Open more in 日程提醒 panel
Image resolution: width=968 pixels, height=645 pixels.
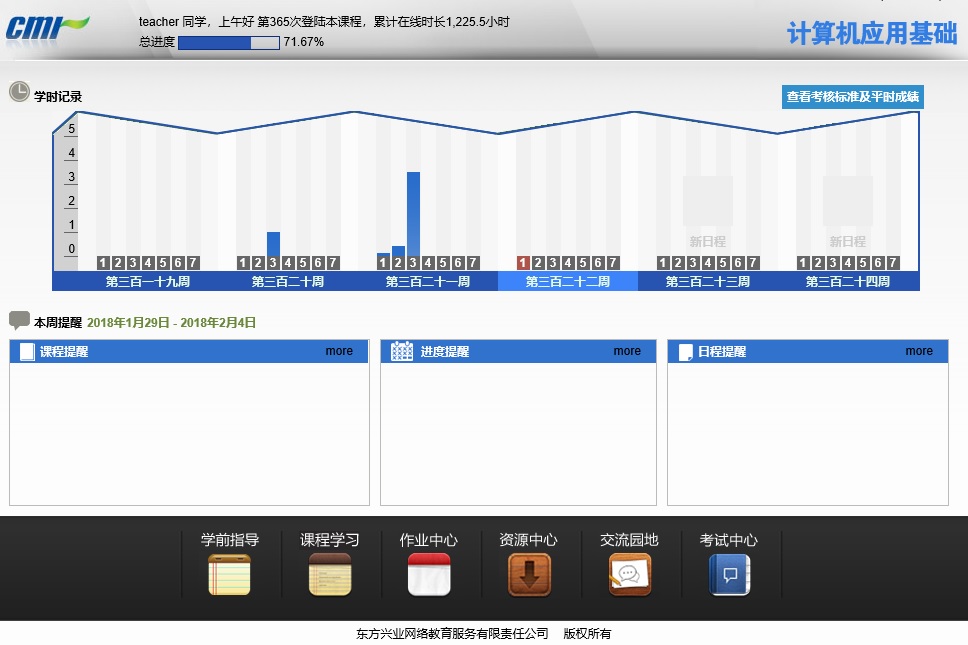919,351
